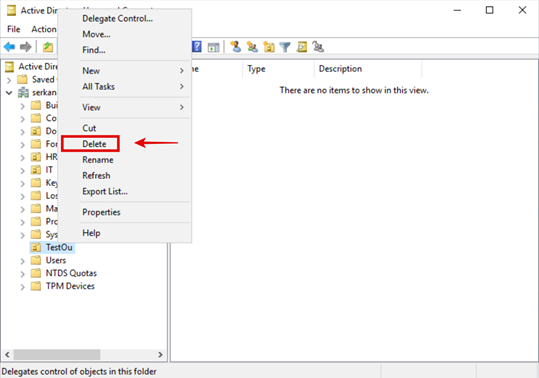Click the Type column header
This screenshot has height=378, width=539.
278,69
